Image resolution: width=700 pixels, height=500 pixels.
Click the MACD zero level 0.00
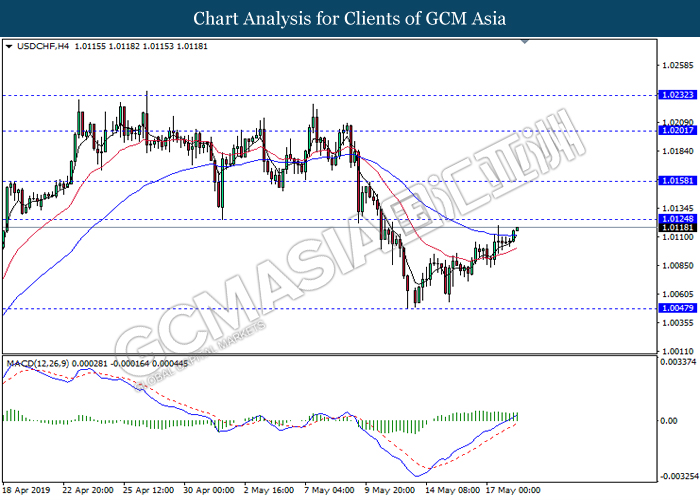[669, 421]
